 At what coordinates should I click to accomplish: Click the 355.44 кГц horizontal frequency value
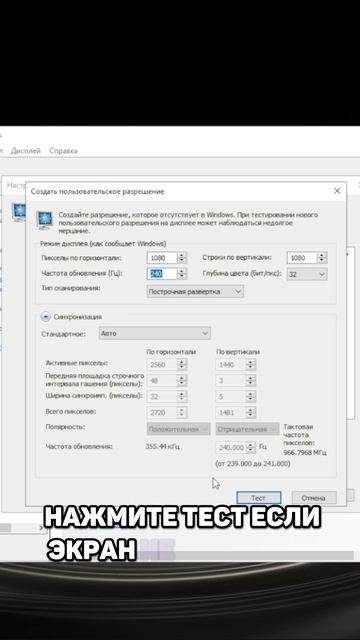[x=162, y=447]
